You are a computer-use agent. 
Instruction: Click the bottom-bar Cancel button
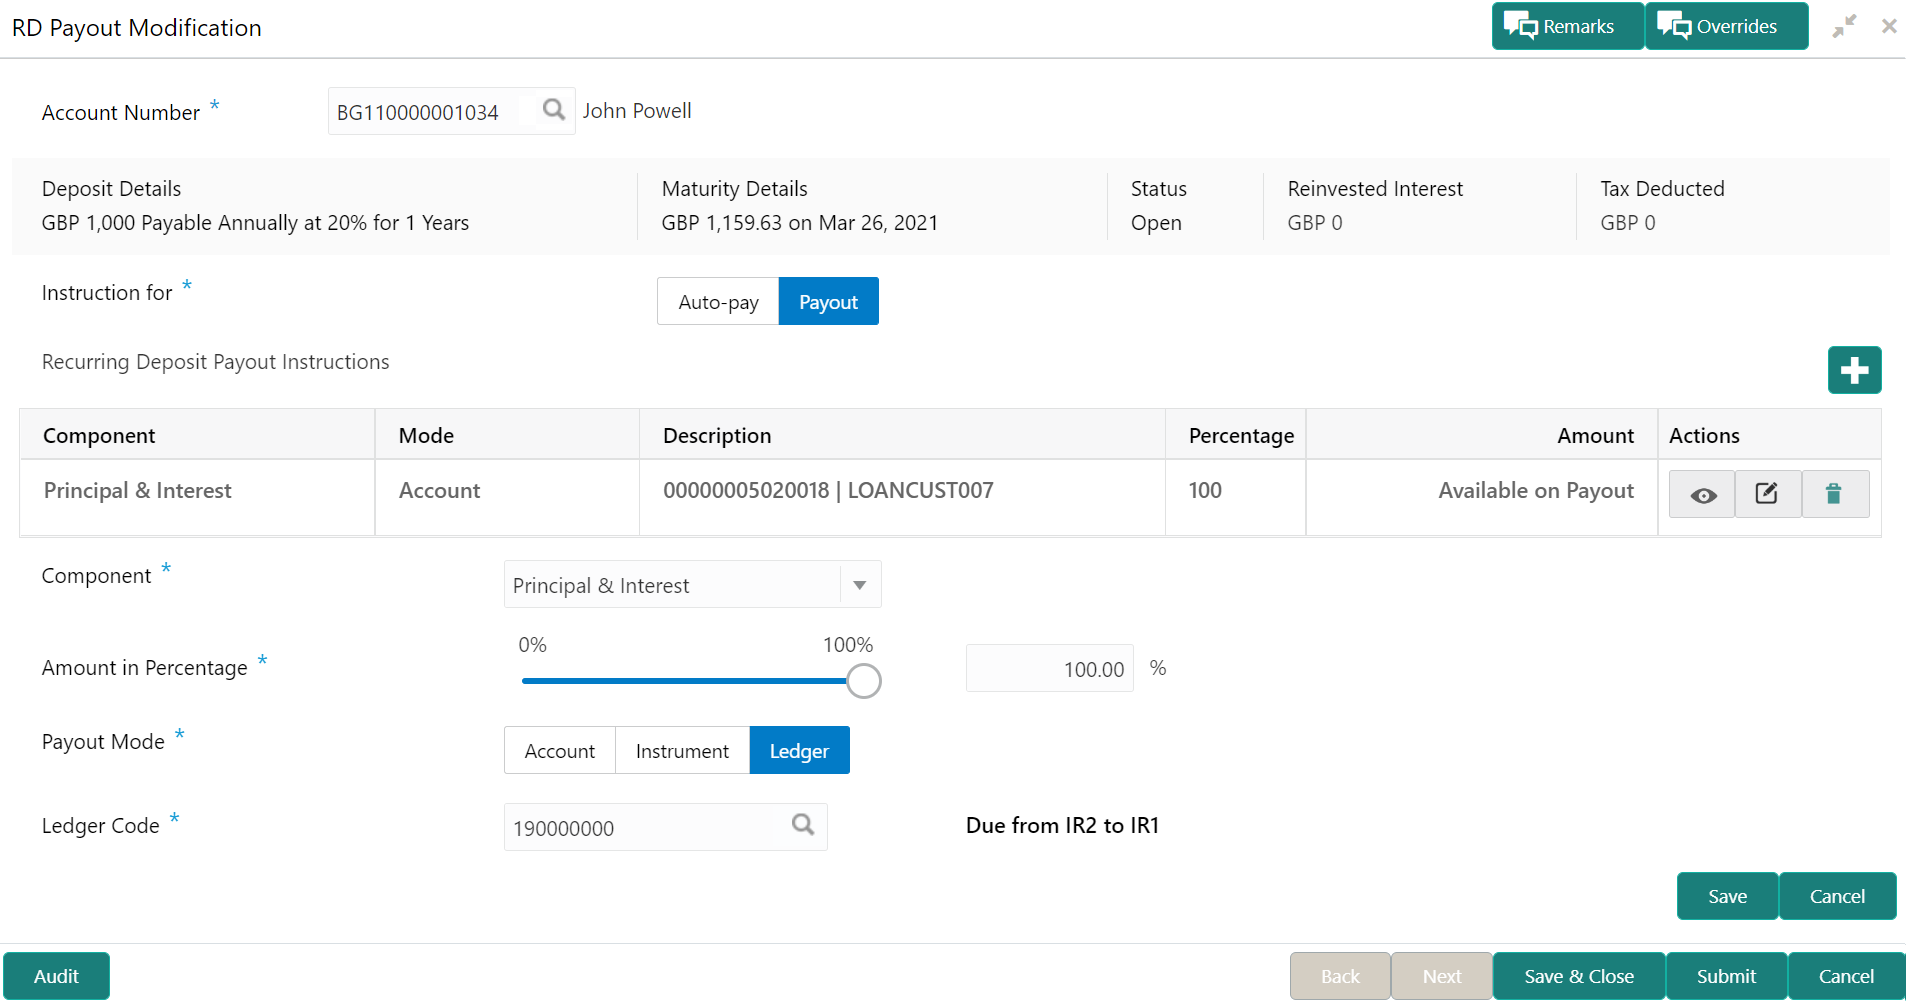click(x=1846, y=976)
